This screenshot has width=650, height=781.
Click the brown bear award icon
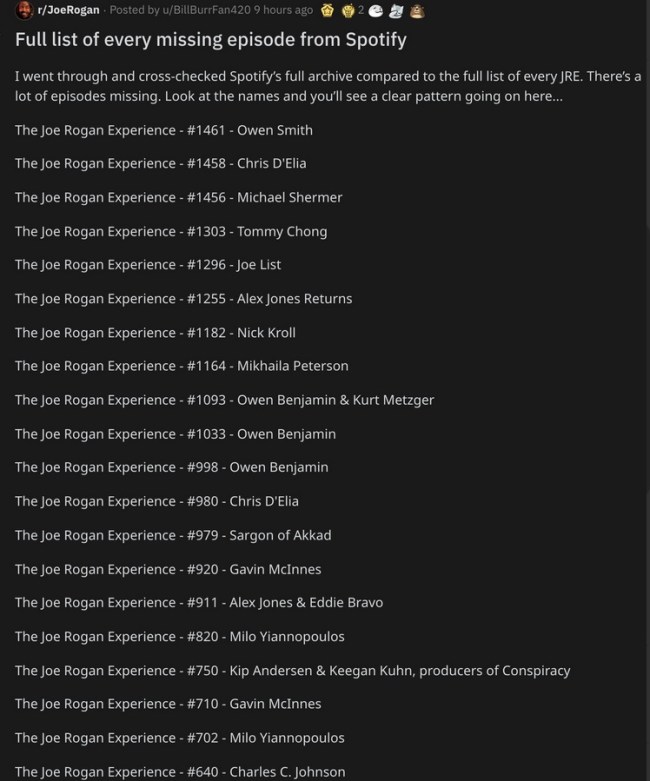(417, 10)
